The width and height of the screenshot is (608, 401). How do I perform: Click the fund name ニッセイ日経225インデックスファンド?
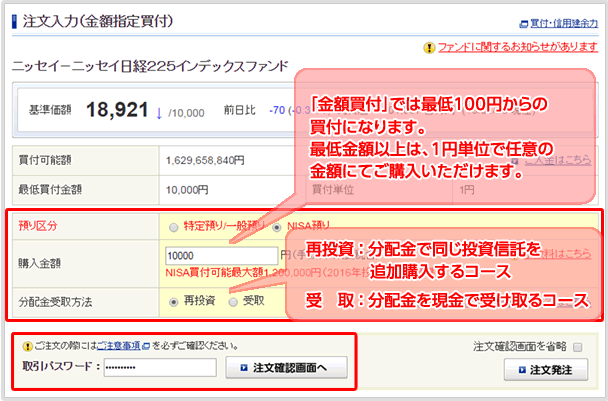pos(150,66)
